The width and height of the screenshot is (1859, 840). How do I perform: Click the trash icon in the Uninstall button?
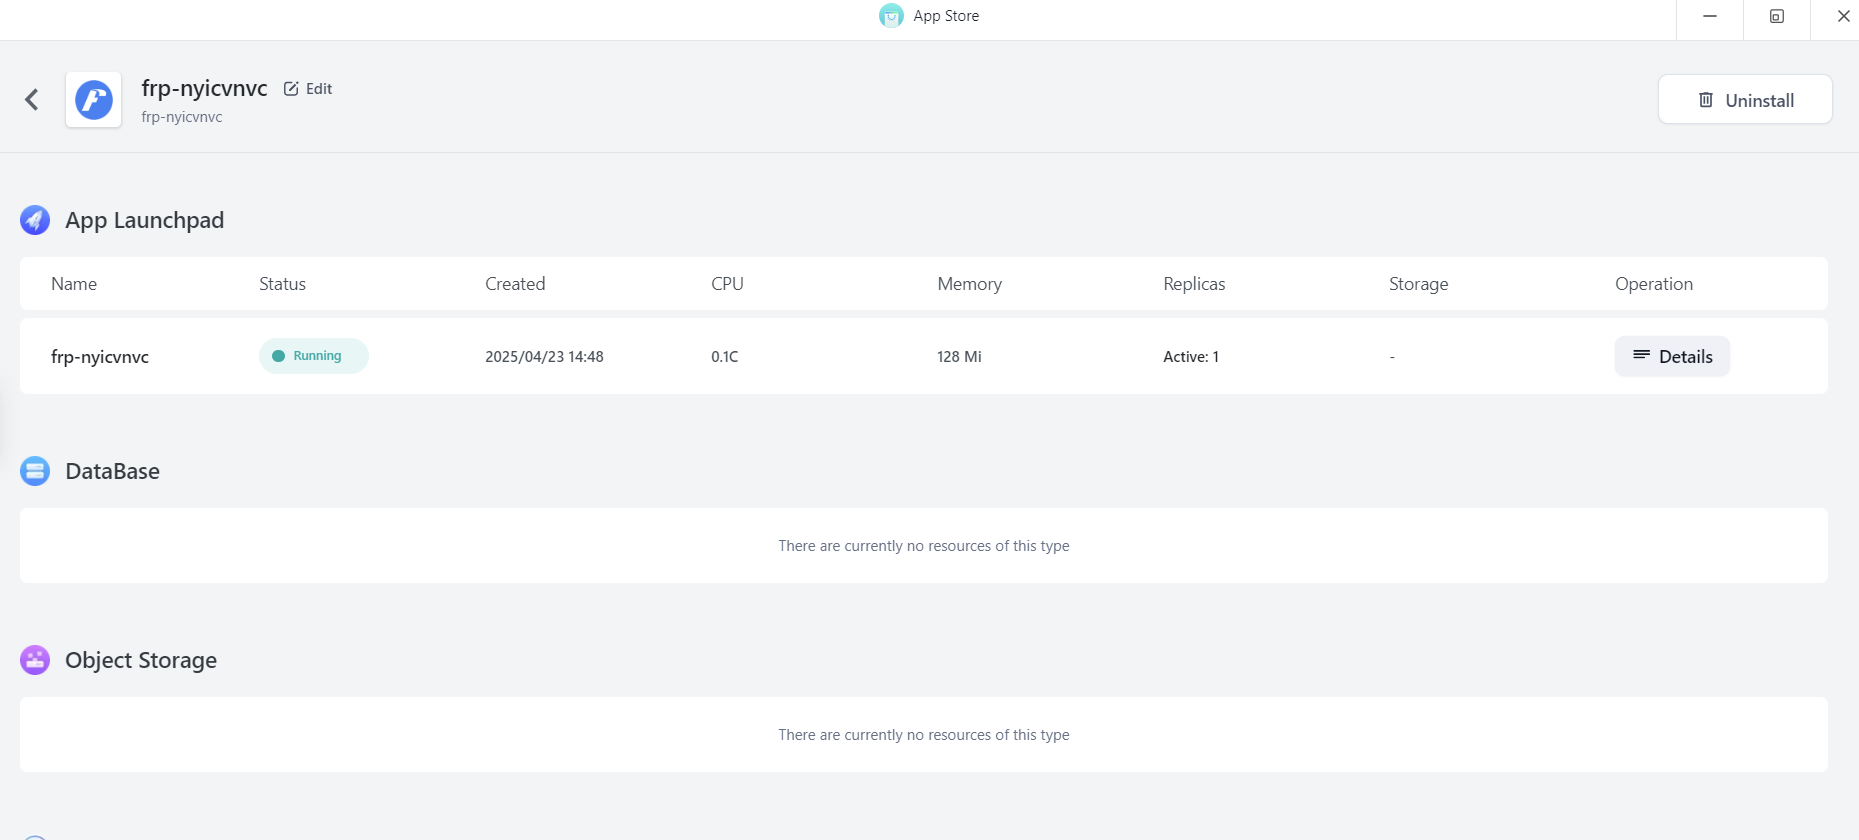point(1706,100)
